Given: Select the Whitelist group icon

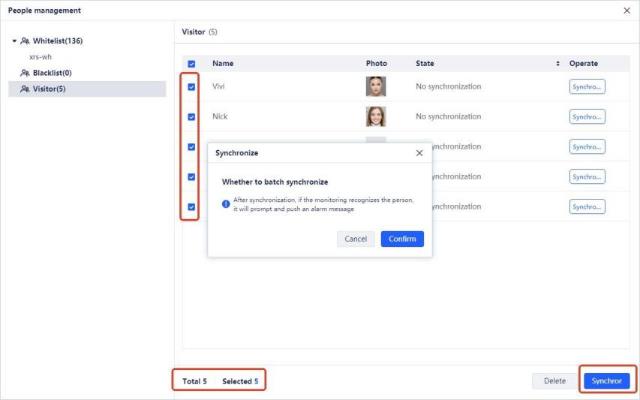Looking at the screenshot, I should 25,41.
